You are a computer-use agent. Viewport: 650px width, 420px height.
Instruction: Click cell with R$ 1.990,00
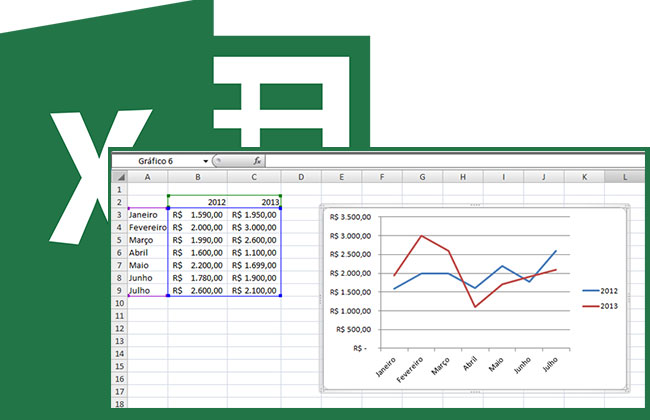click(x=198, y=240)
